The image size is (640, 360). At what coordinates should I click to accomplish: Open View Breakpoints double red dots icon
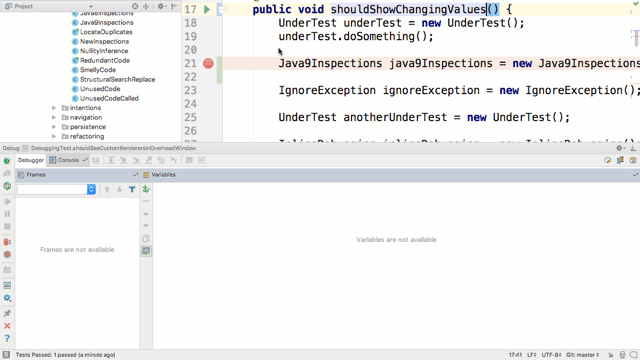pos(7,242)
